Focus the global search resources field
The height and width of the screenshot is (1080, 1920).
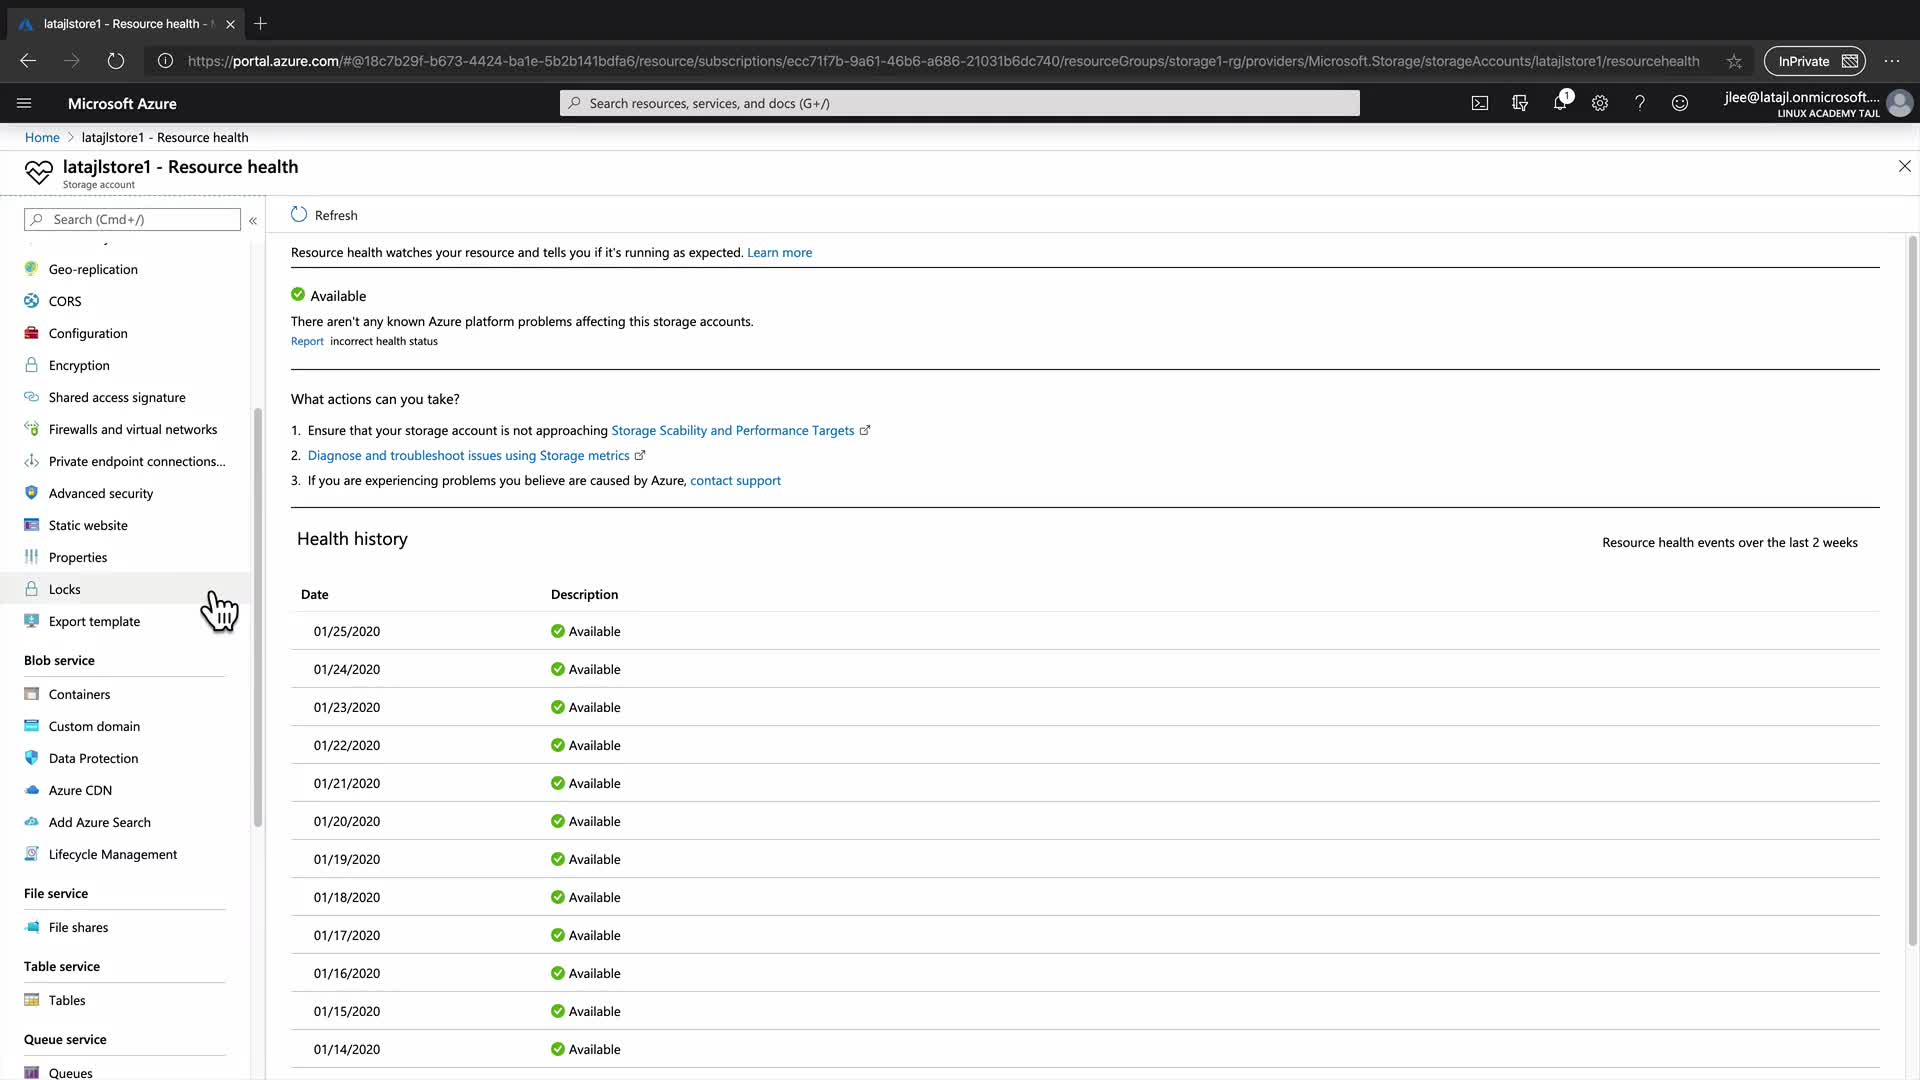960,103
